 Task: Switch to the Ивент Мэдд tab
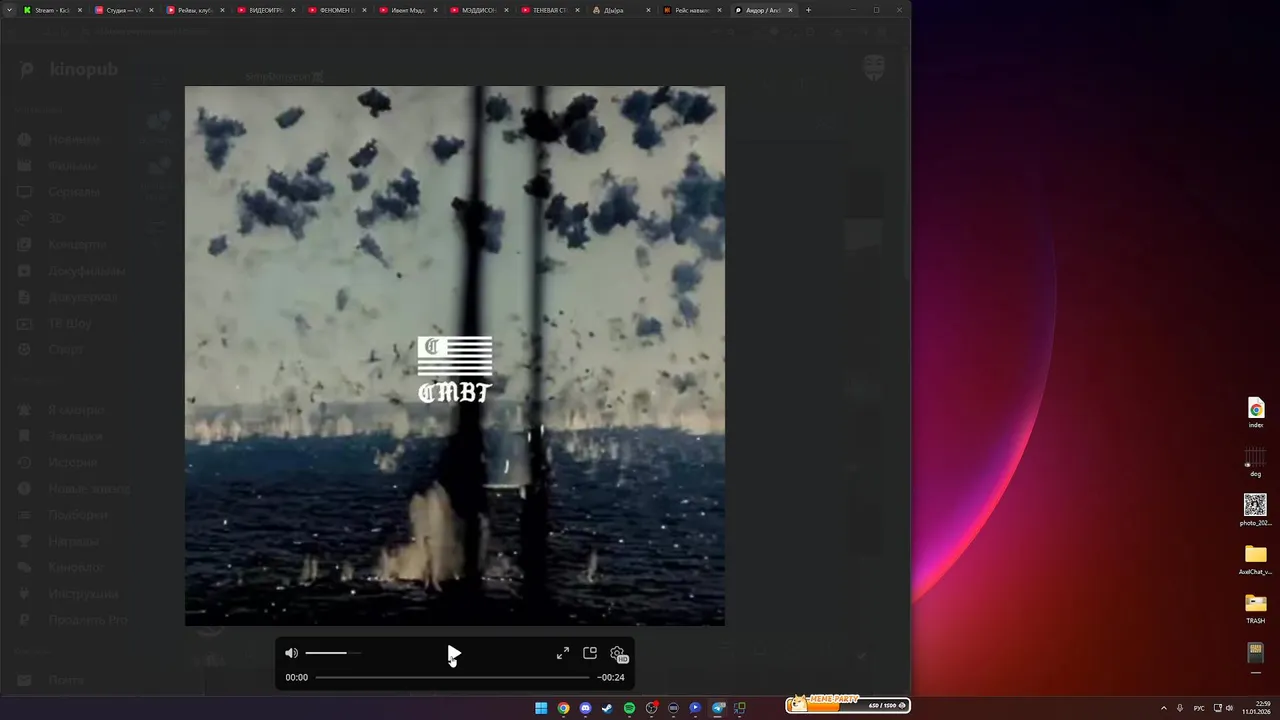click(409, 10)
